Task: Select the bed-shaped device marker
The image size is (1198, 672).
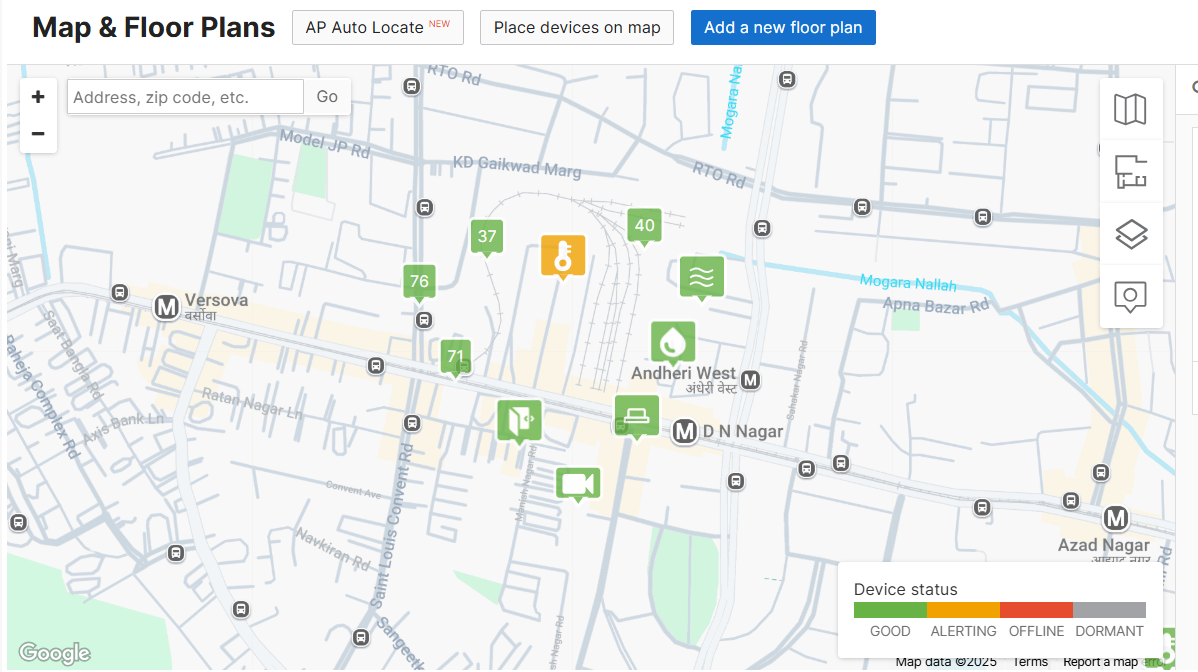Action: 636,414
